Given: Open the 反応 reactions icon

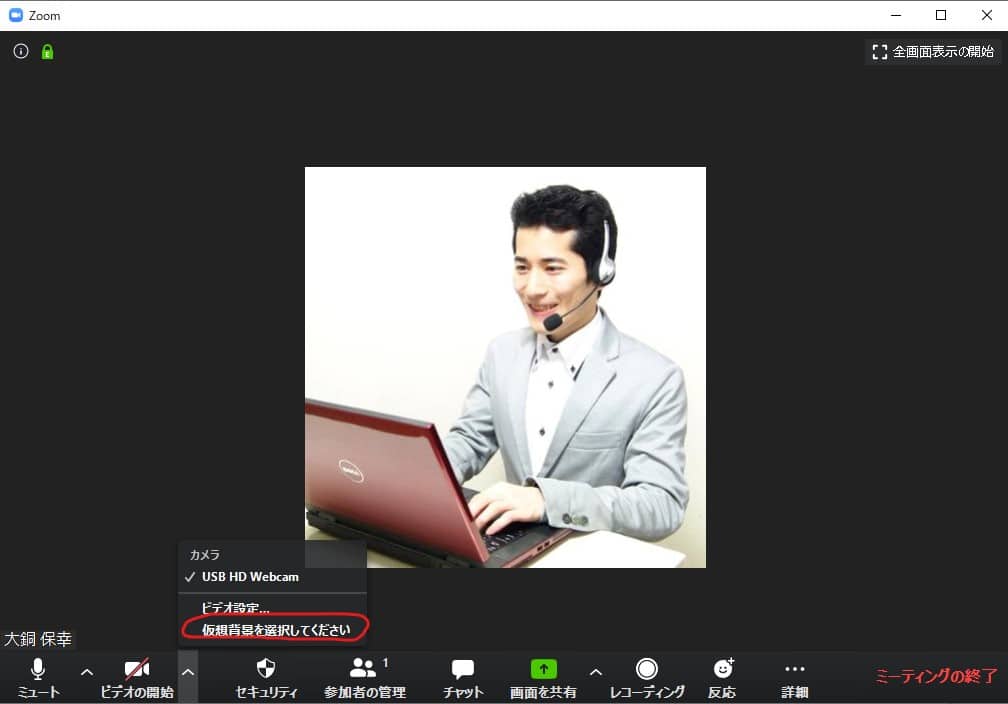Looking at the screenshot, I should [723, 669].
